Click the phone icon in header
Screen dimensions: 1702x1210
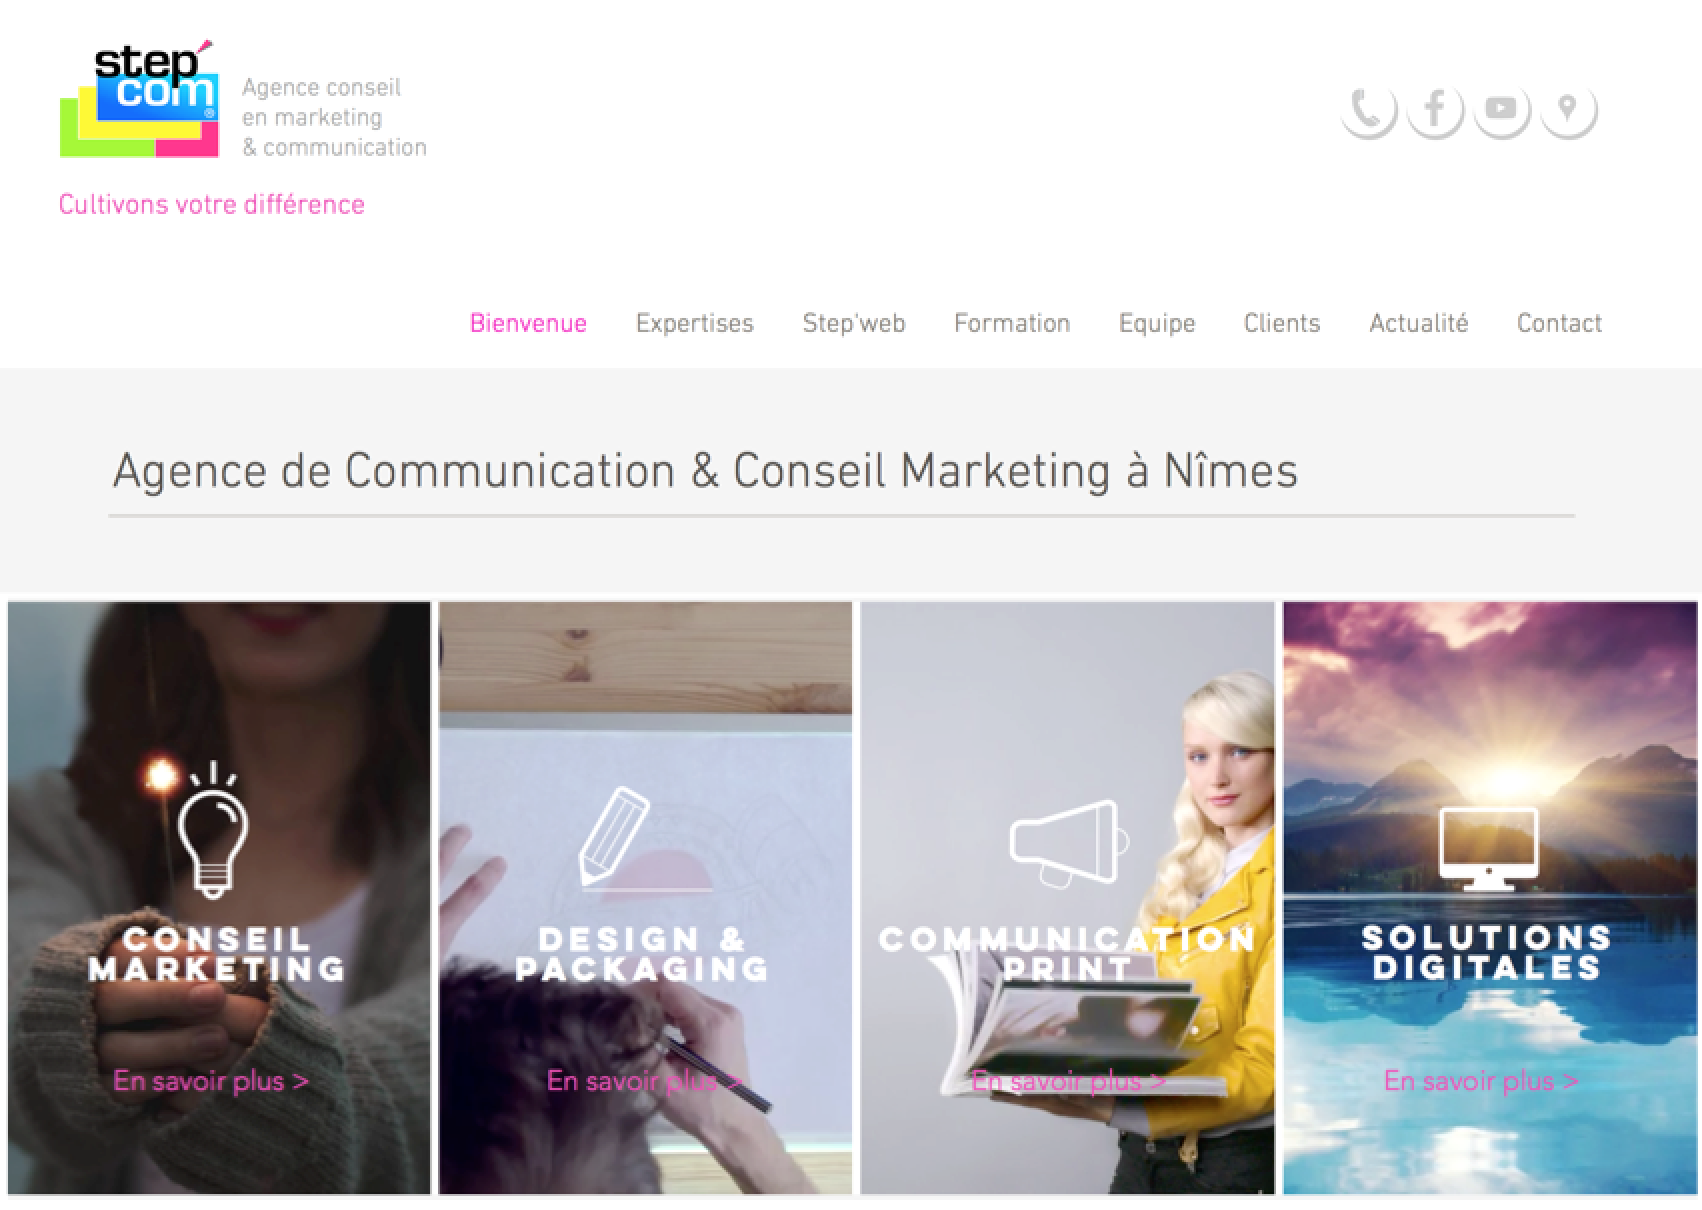coord(1368,108)
